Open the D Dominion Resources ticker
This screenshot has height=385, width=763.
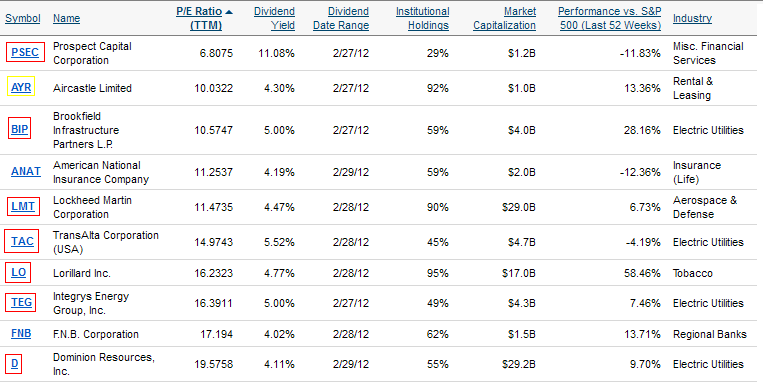tap(15, 364)
